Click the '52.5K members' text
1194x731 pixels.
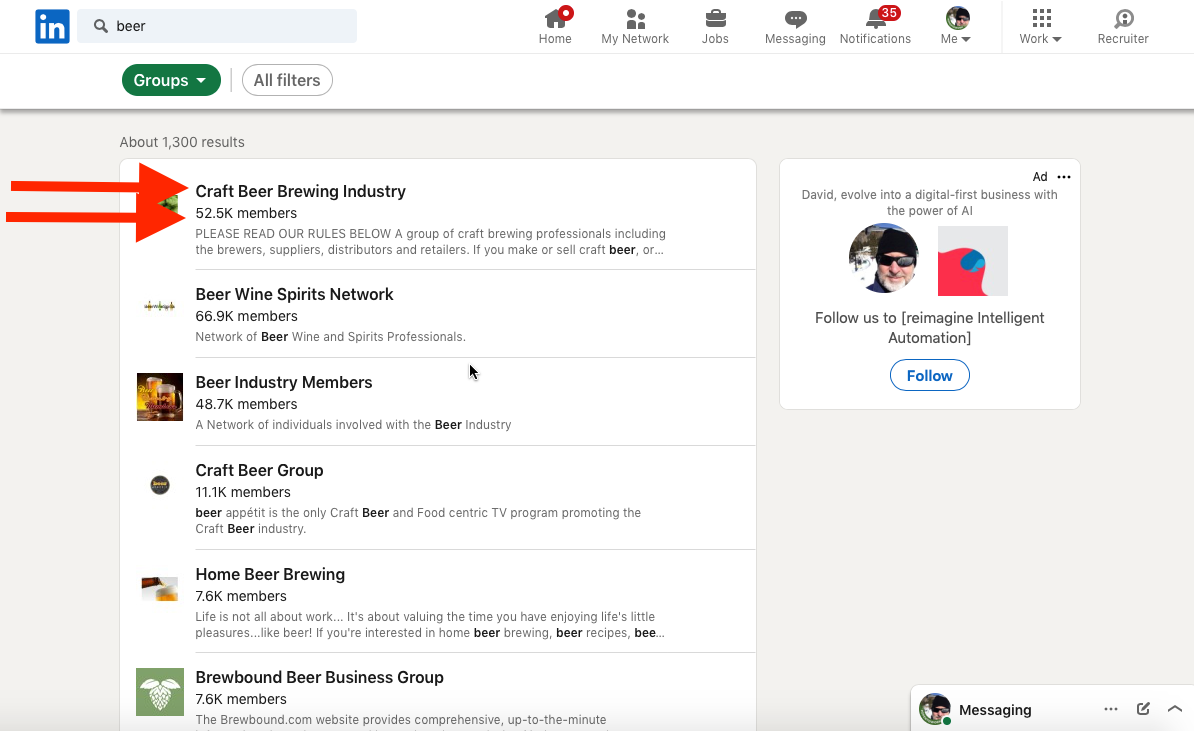point(246,213)
